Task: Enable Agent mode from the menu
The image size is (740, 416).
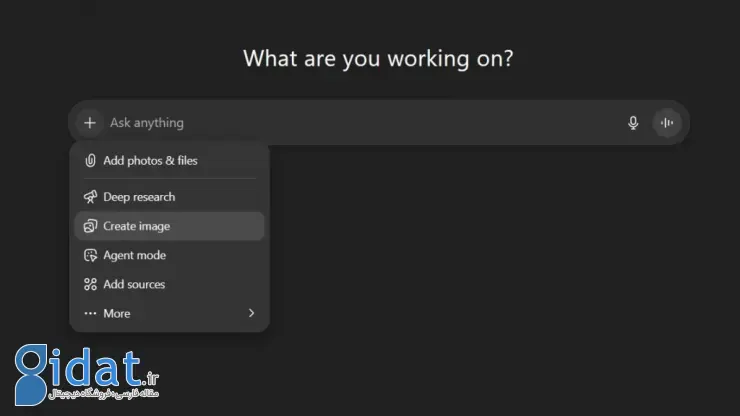Action: coord(134,255)
